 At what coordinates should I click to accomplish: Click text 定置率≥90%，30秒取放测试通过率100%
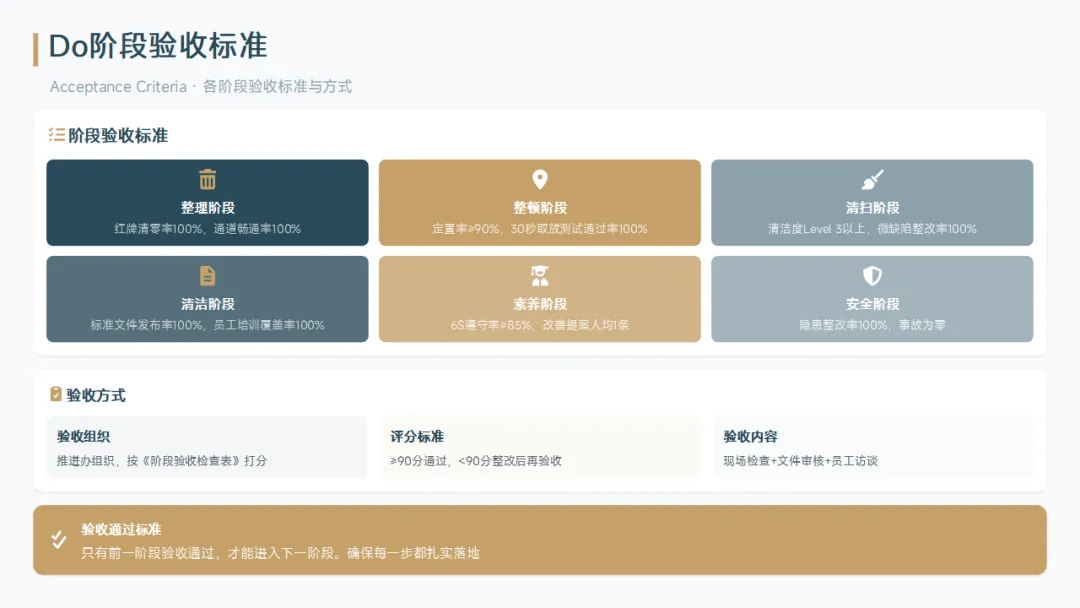(540, 229)
